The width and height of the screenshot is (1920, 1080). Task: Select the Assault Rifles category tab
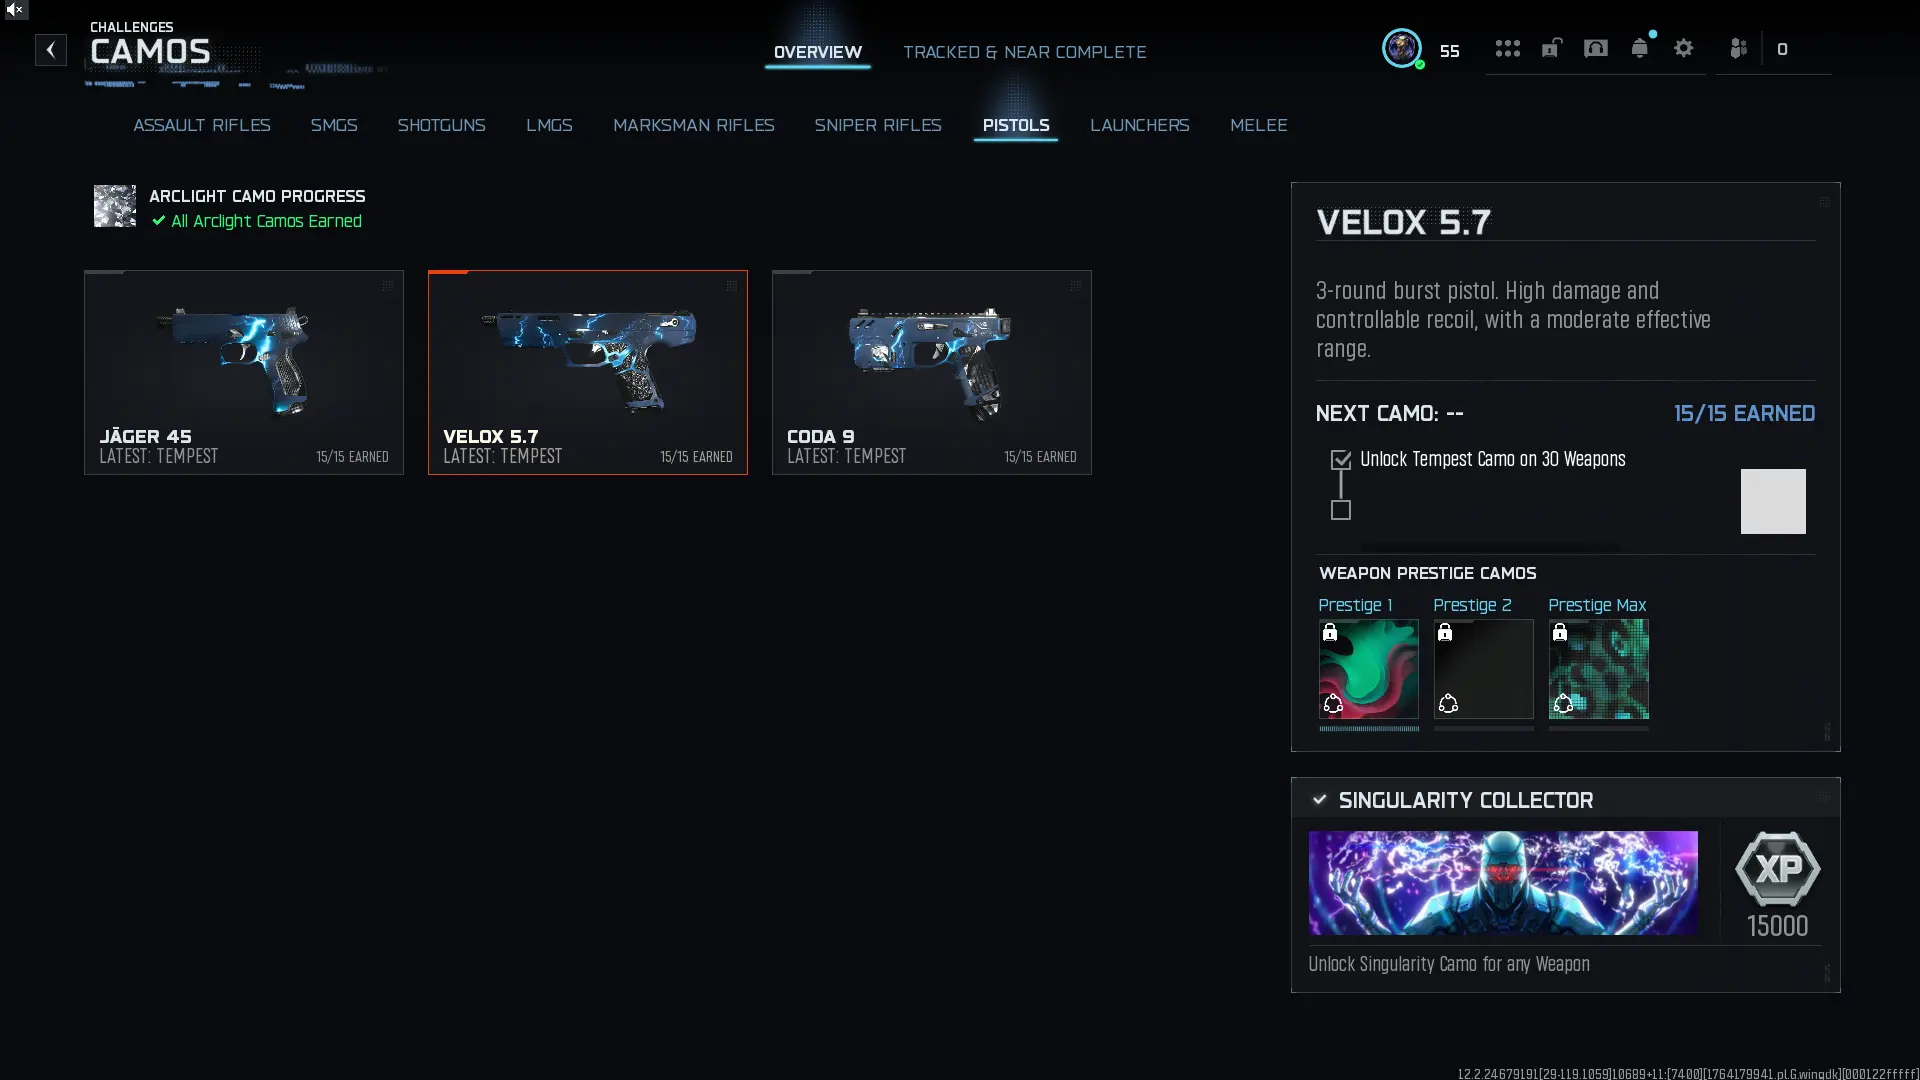[x=202, y=125]
